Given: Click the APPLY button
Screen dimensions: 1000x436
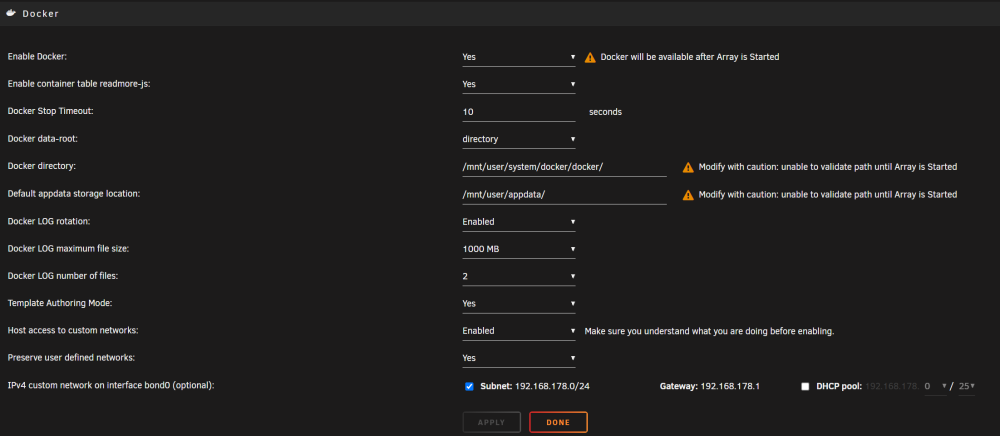Looking at the screenshot, I should tap(492, 423).
